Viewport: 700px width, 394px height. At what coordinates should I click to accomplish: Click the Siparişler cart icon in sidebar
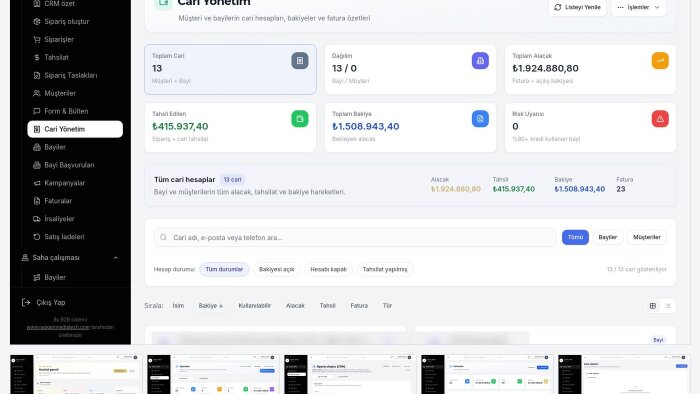click(37, 39)
